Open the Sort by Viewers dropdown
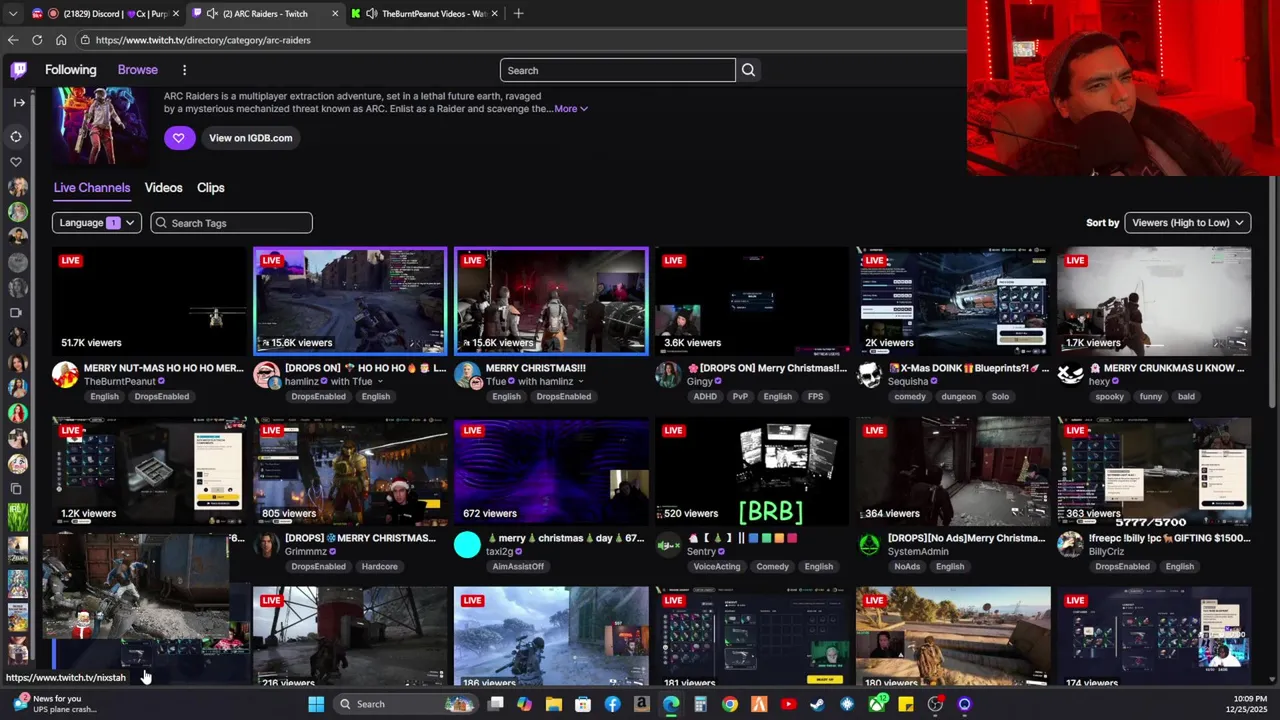1280x720 pixels. click(x=1188, y=223)
